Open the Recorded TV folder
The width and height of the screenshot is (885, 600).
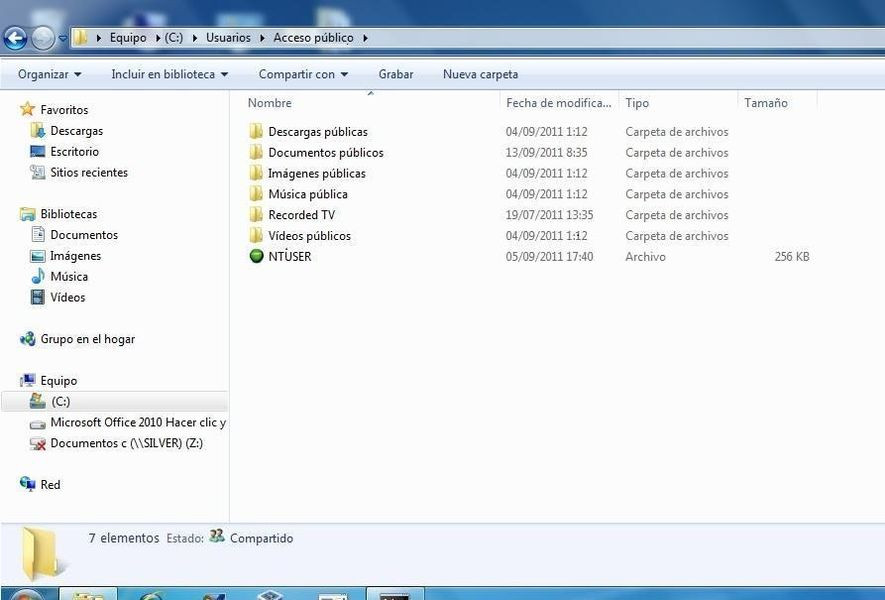tap(300, 215)
